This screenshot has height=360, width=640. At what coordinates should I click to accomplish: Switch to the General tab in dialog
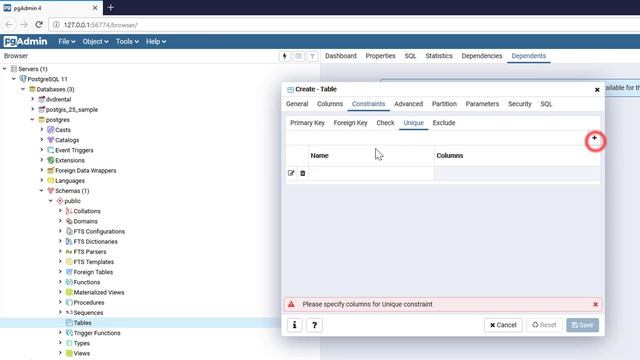(297, 104)
